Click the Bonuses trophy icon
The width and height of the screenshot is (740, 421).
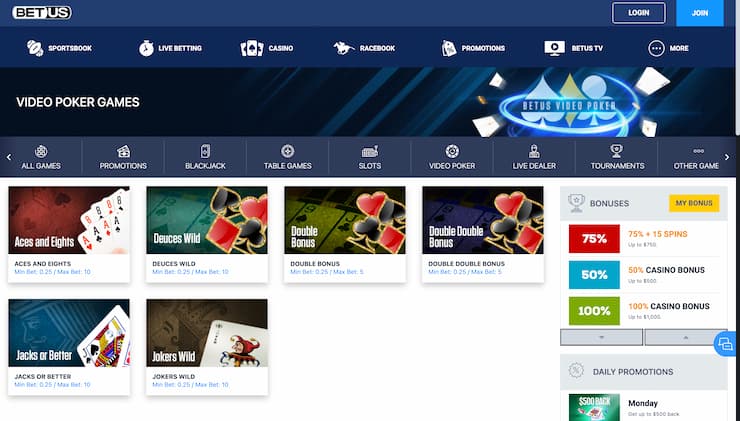[576, 203]
